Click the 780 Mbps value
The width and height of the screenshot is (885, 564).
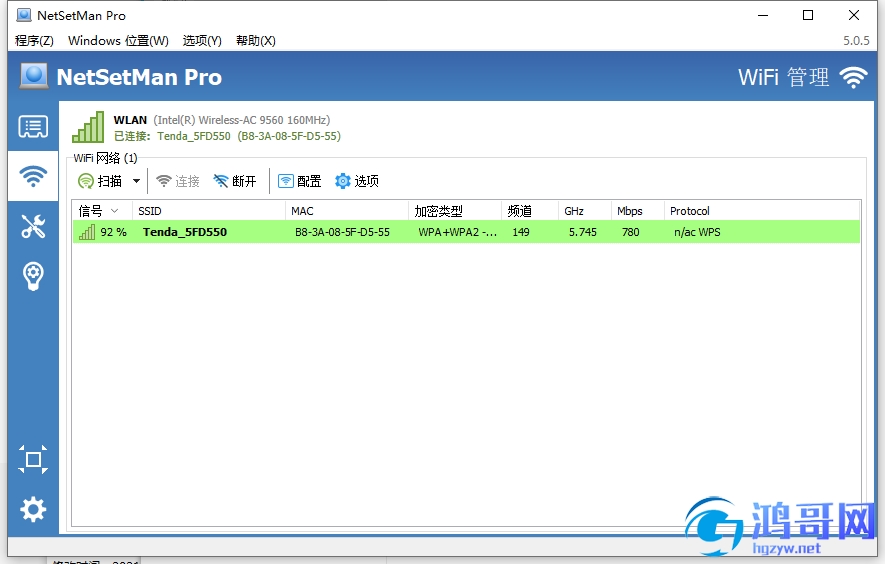point(630,232)
